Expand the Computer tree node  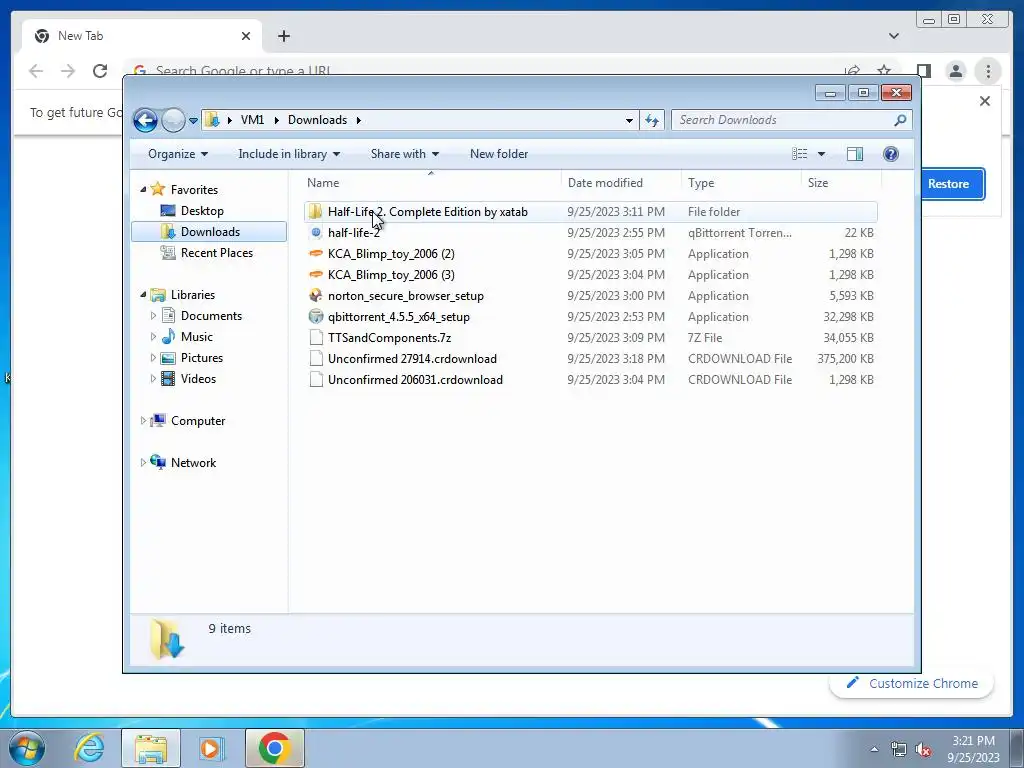pos(143,421)
